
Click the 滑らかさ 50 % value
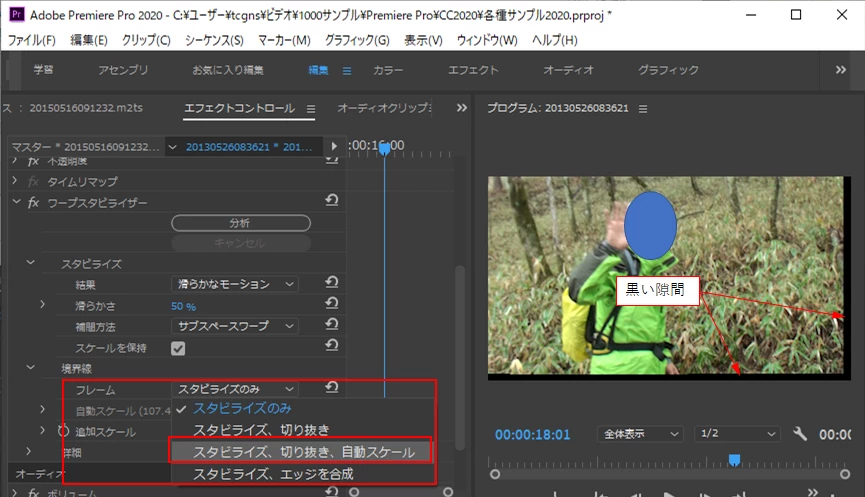tap(183, 306)
